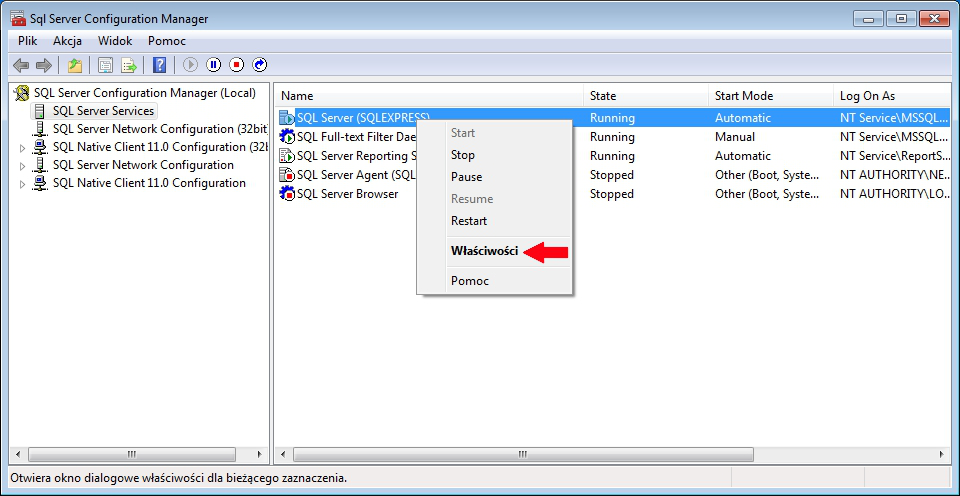The image size is (960, 496).
Task: Select the SQL Server Browser row name
Action: click(348, 194)
